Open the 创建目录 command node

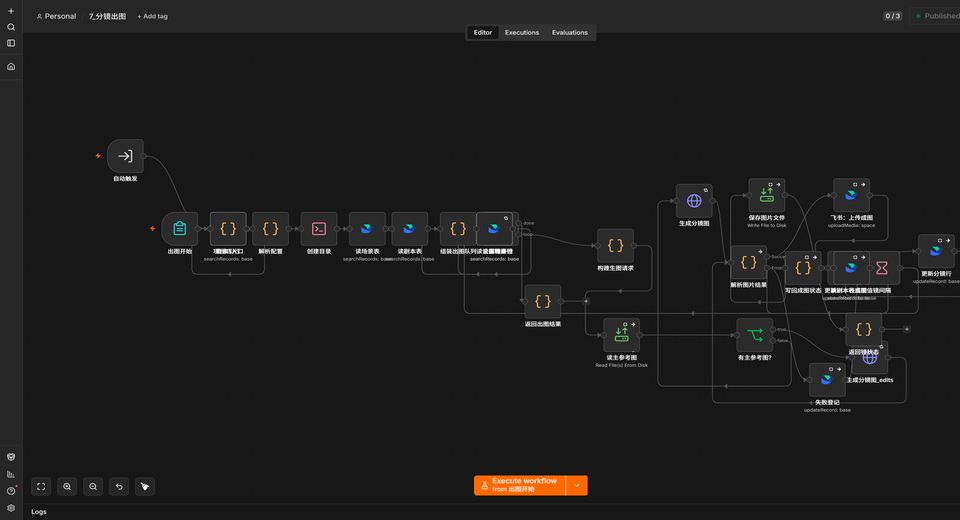pos(318,228)
